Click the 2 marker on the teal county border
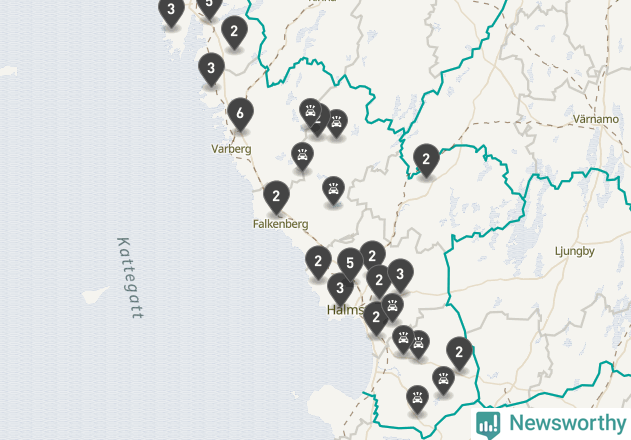This screenshot has height=440, width=631. 426,160
